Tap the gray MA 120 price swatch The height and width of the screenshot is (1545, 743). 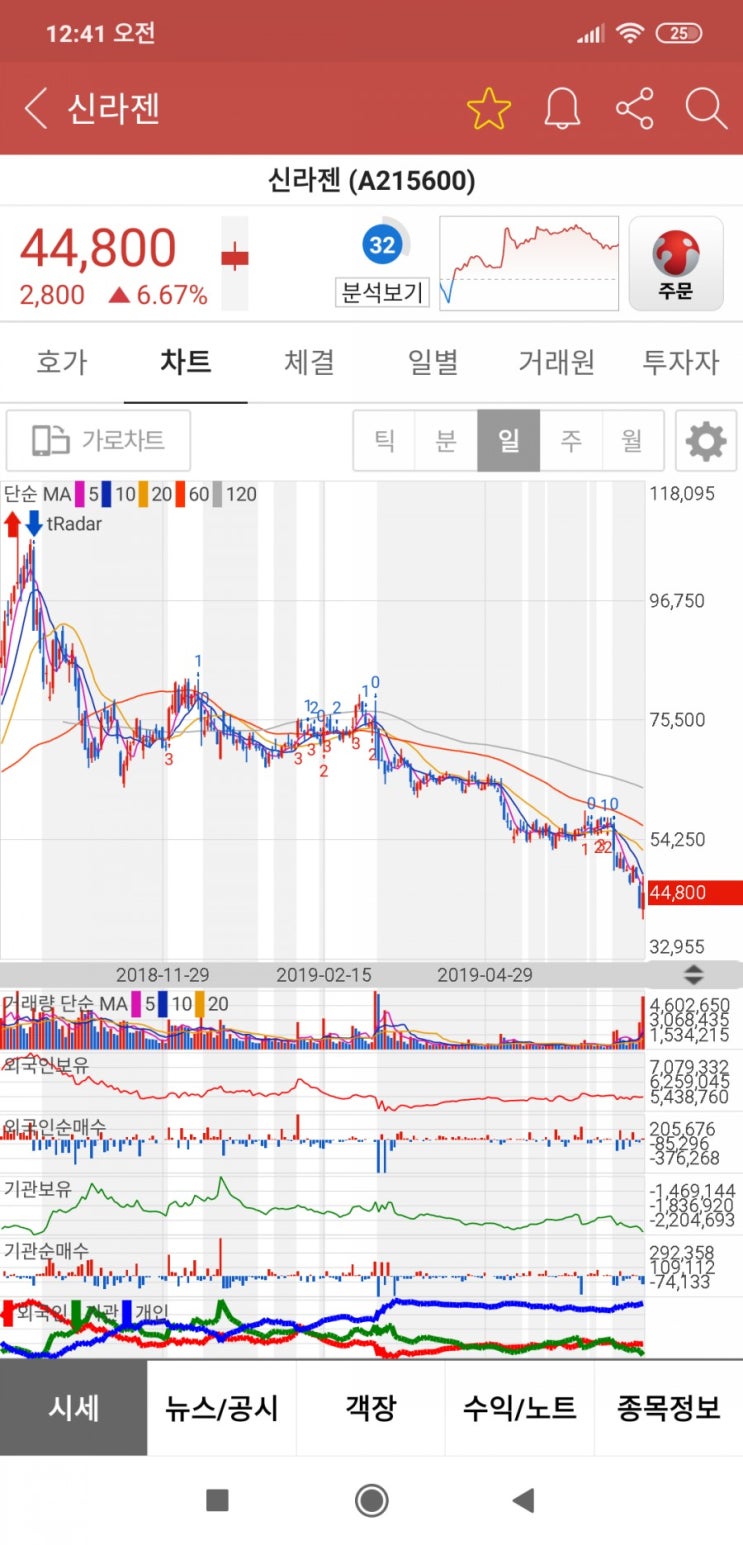point(216,494)
